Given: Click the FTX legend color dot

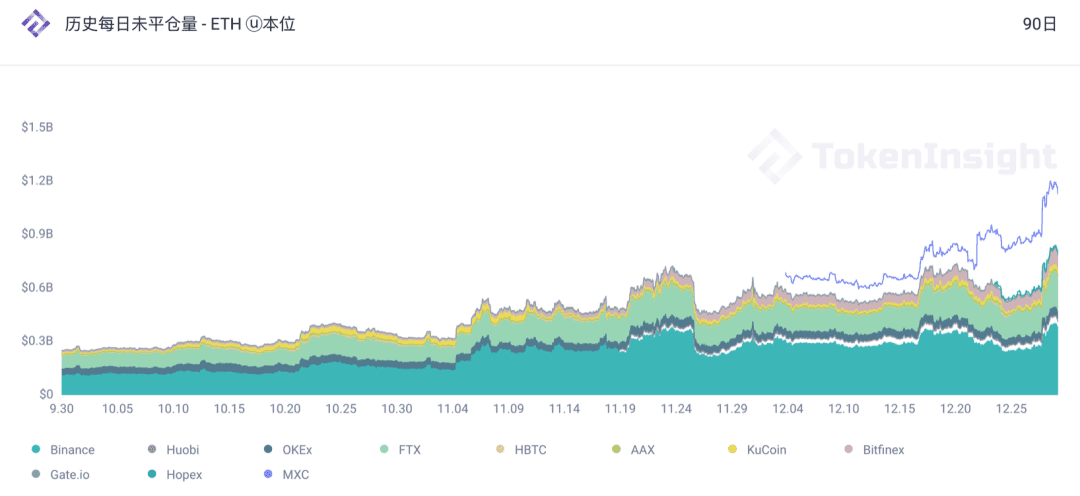Looking at the screenshot, I should [x=384, y=450].
